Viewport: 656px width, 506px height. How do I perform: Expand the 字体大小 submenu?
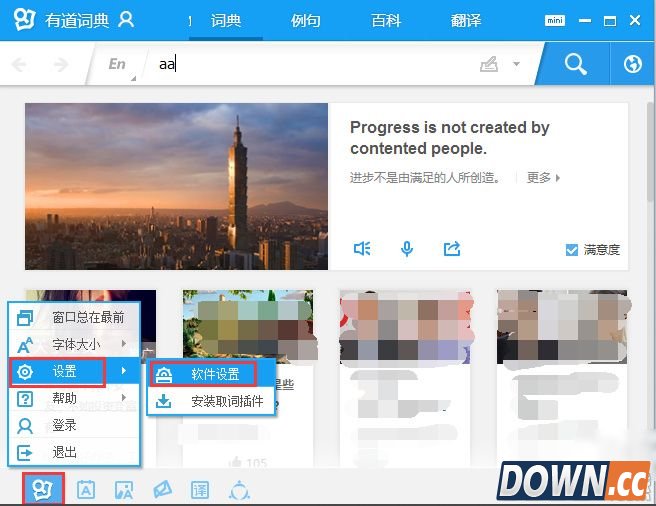(74, 344)
